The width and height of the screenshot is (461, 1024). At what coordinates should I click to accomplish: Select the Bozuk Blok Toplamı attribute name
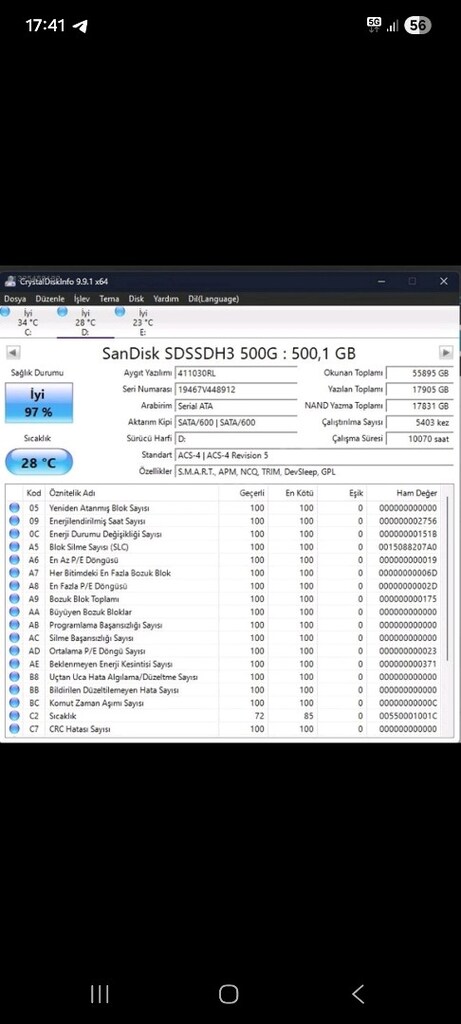coord(84,599)
